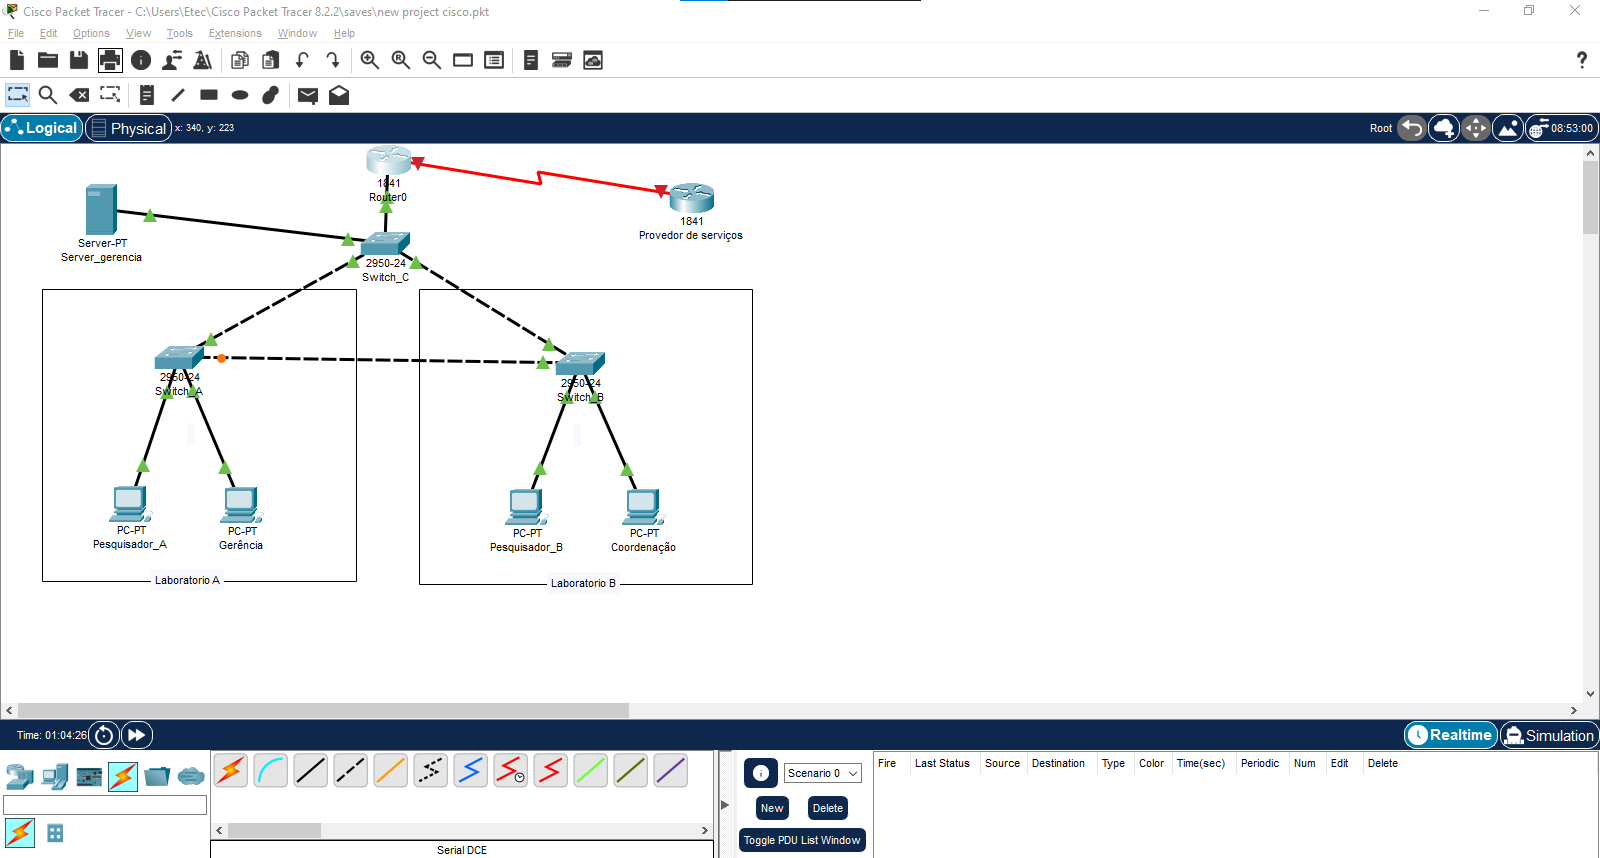Pick the Inspect magnifier tool
The width and height of the screenshot is (1600, 858).
tap(48, 95)
